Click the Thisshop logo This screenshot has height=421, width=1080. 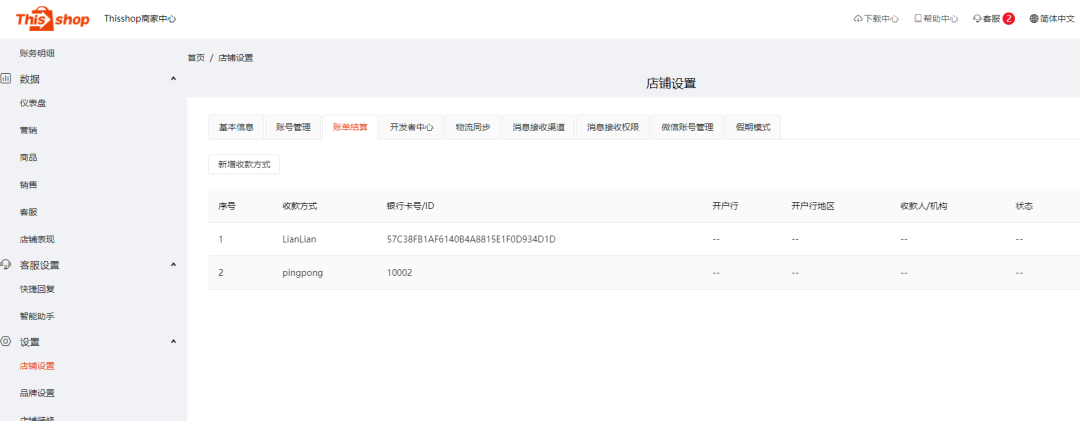[53, 19]
